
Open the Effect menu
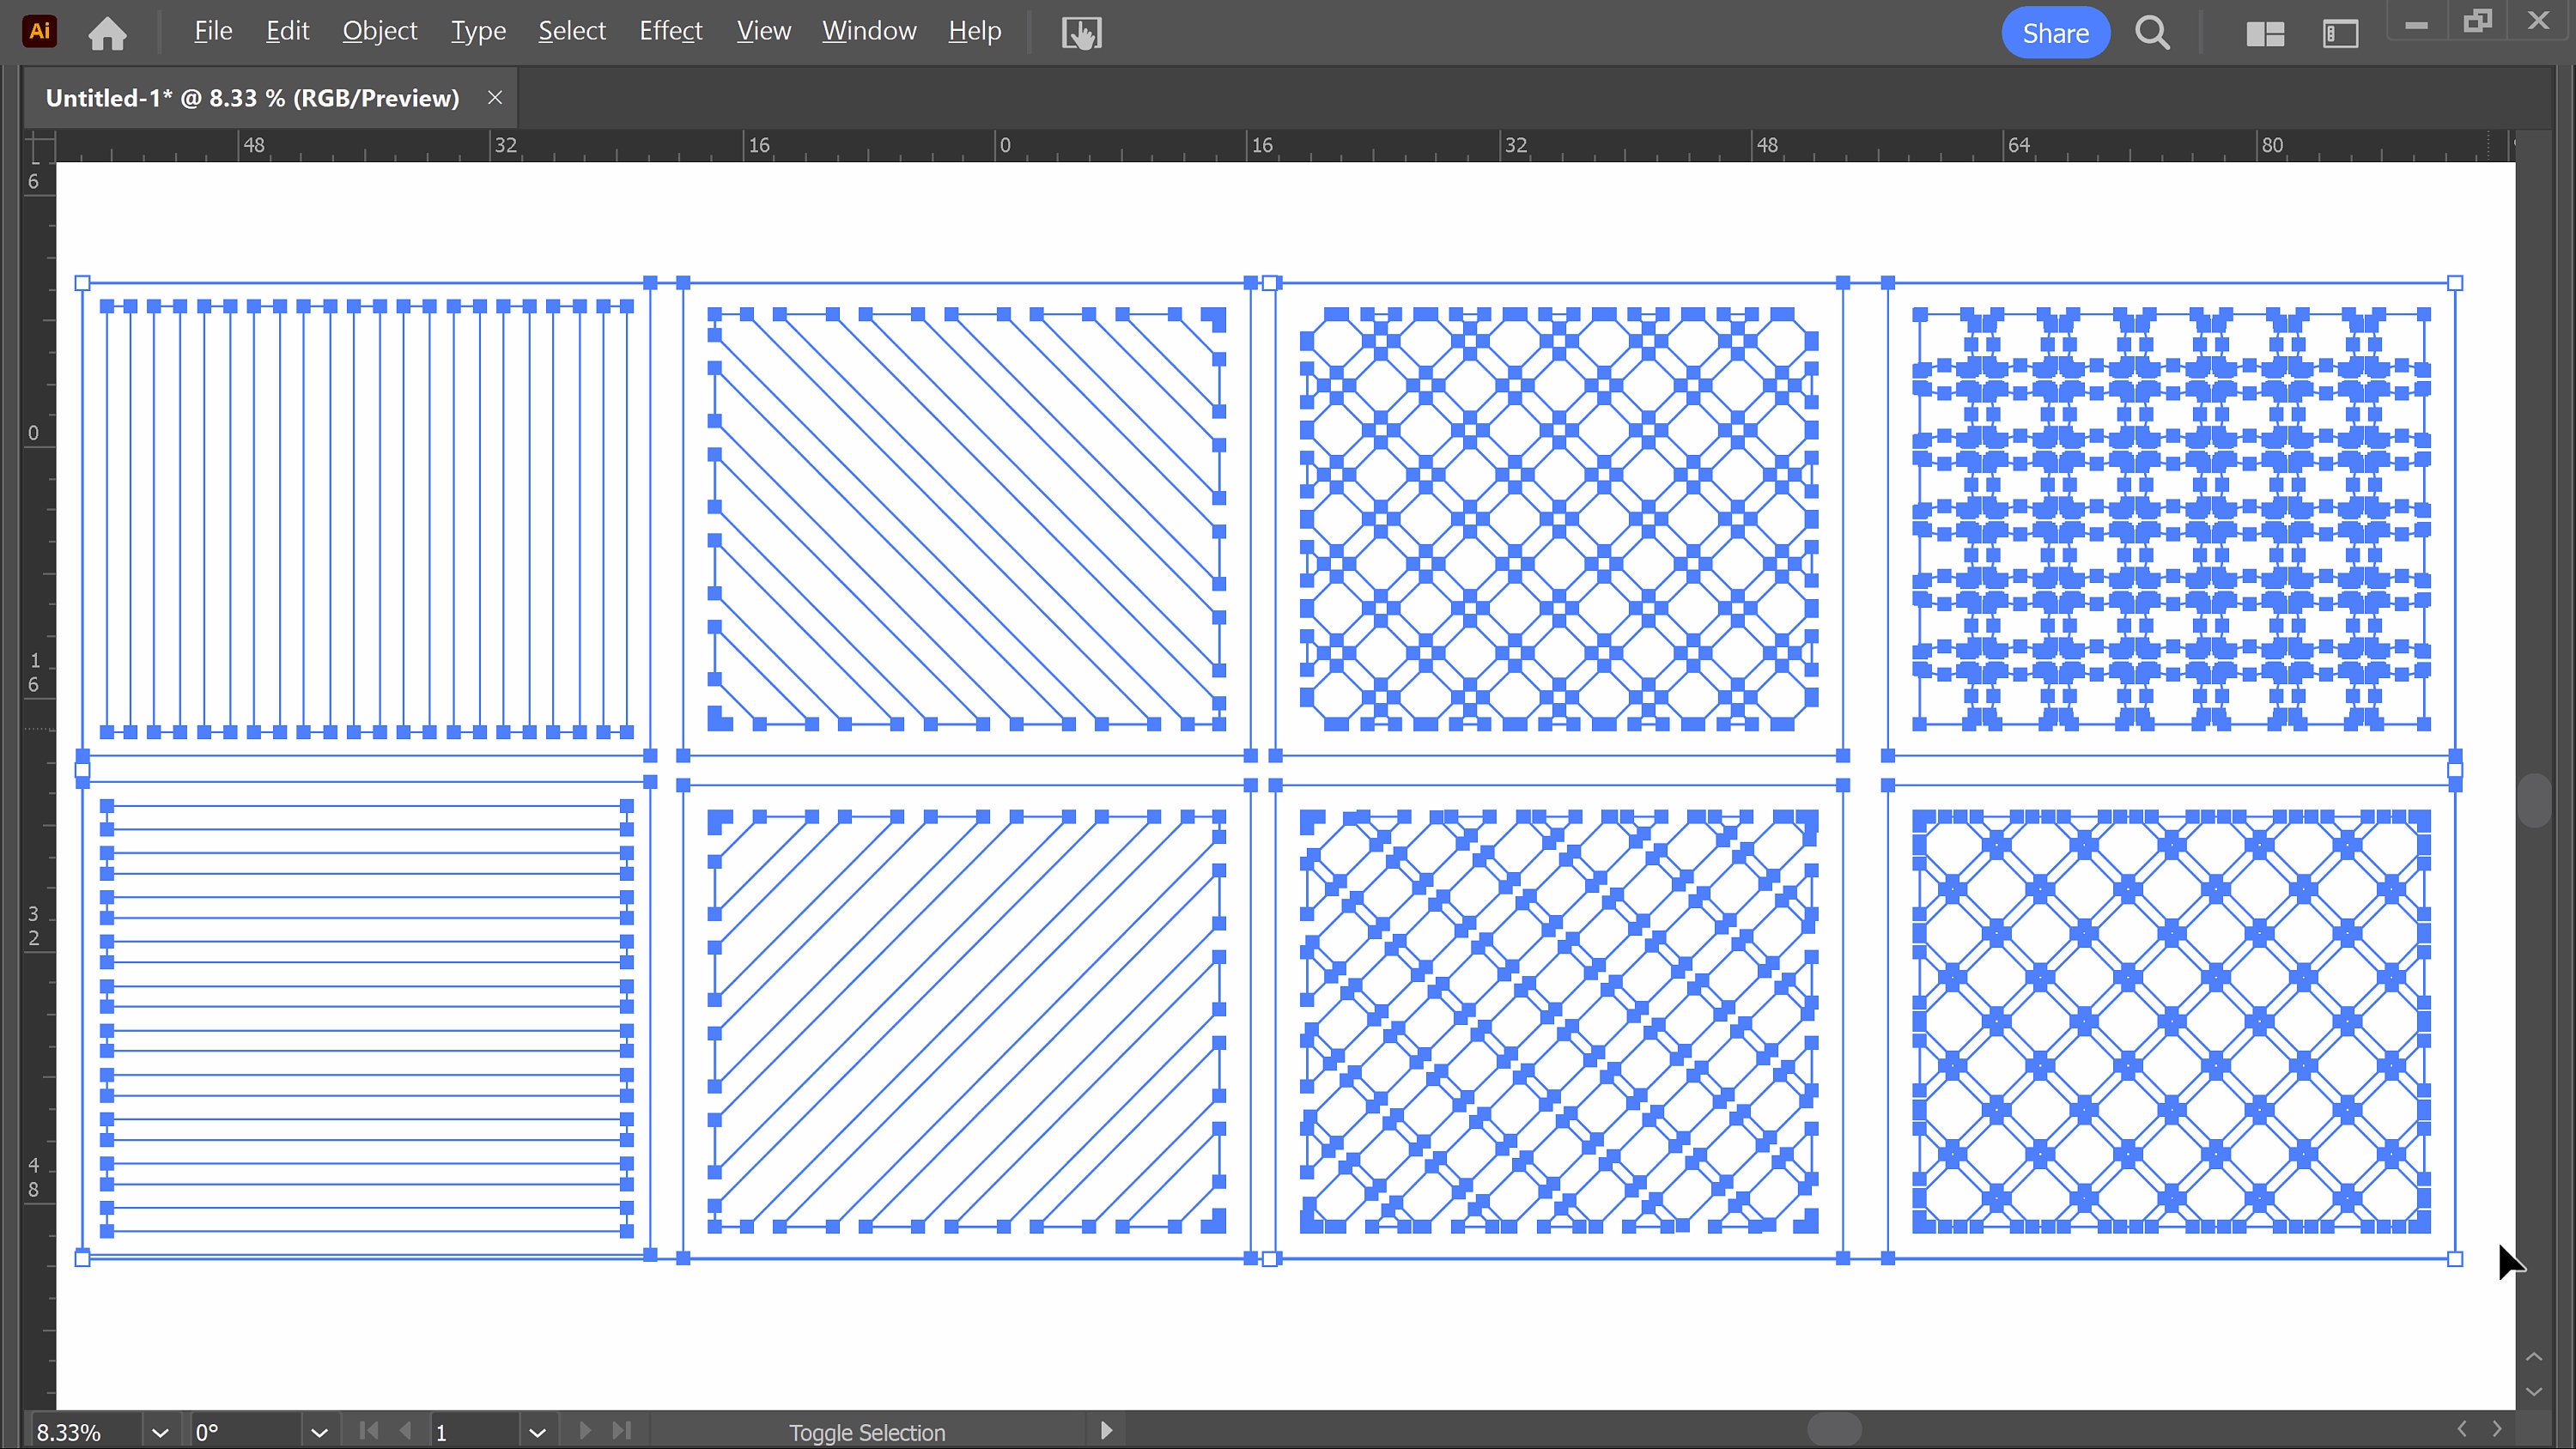coord(669,31)
